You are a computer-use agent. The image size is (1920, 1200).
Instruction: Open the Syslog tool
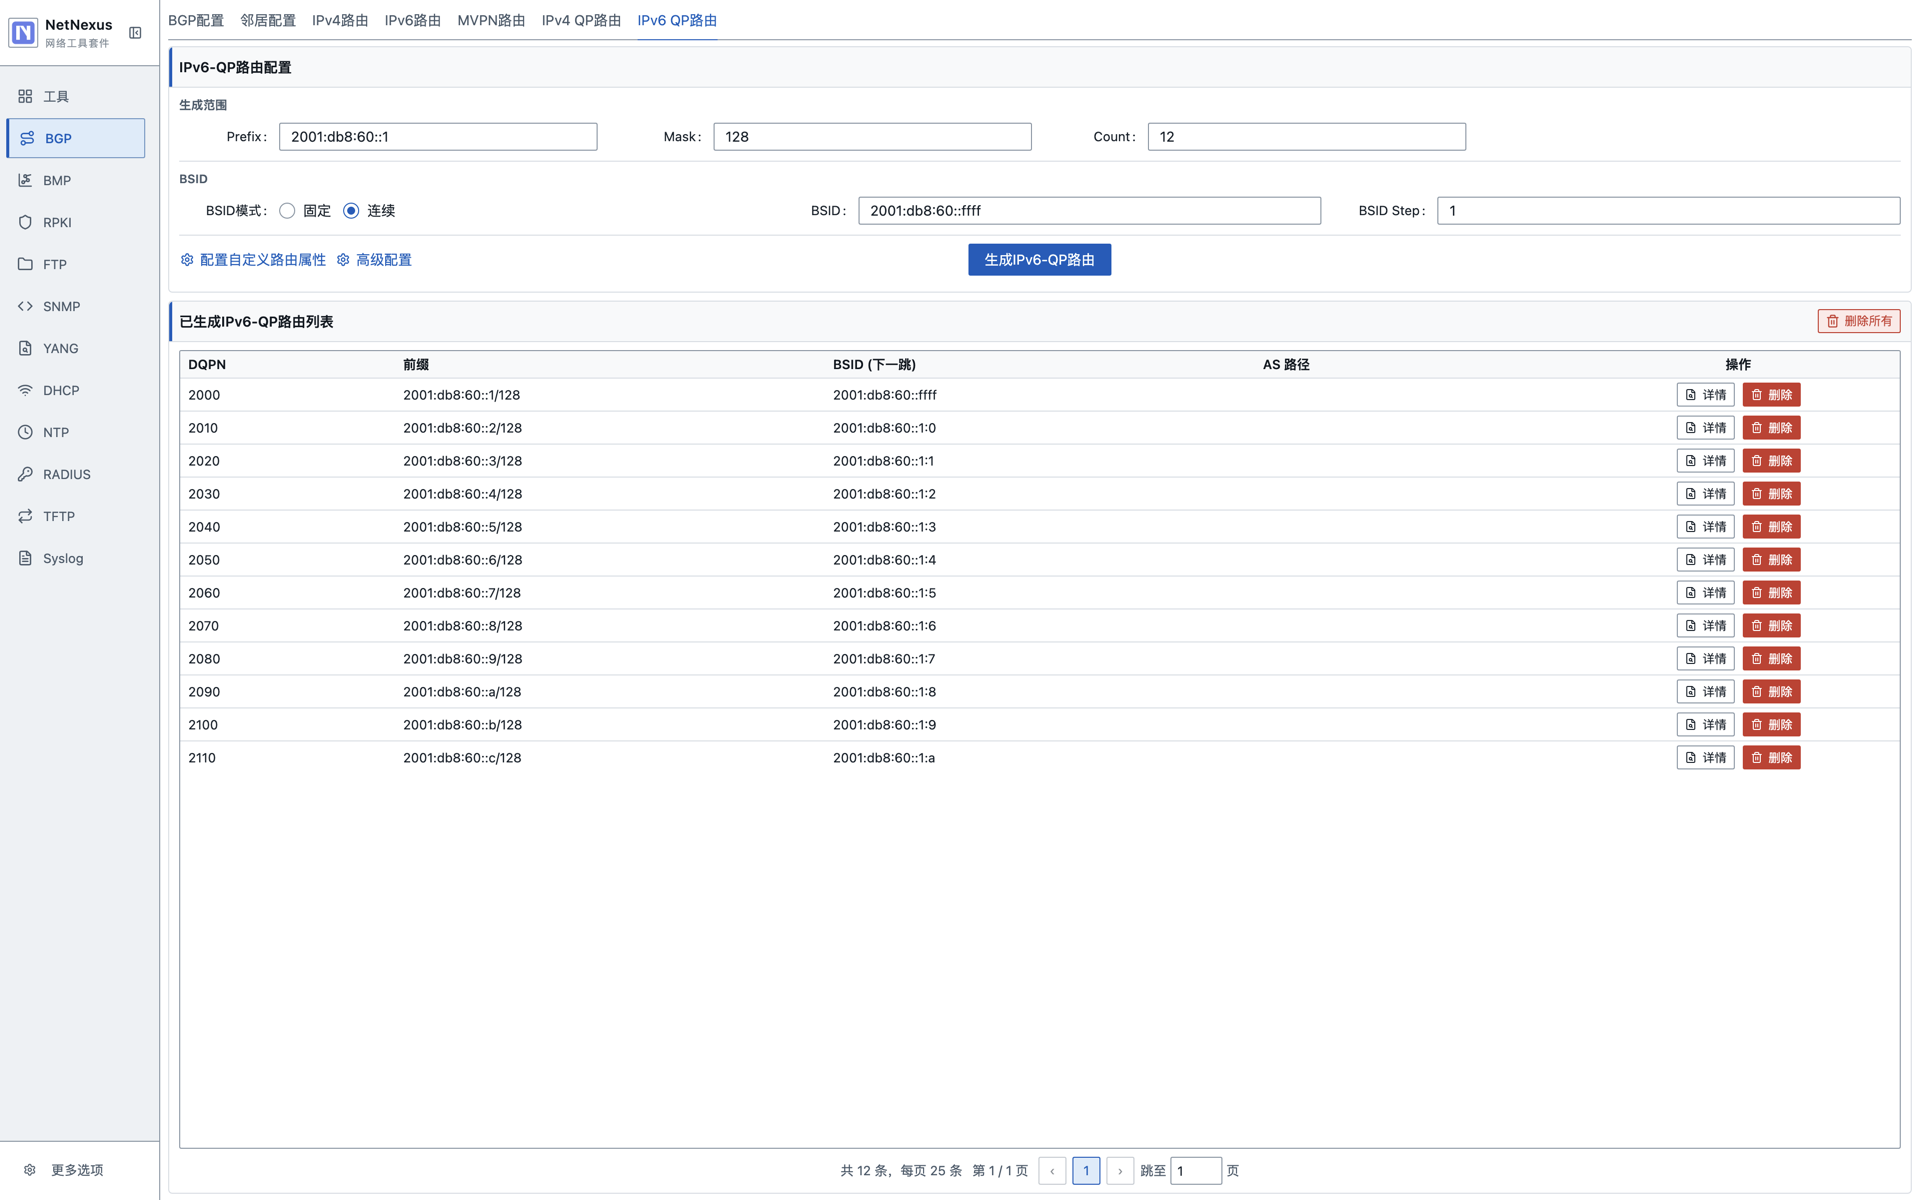pos(76,558)
